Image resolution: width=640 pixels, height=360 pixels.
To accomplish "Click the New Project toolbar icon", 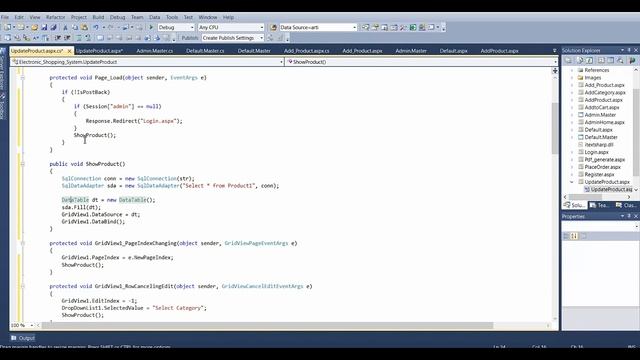I will 7,27.
